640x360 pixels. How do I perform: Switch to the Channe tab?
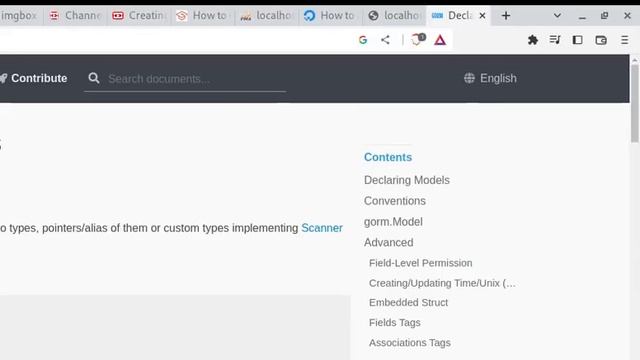click(x=75, y=16)
